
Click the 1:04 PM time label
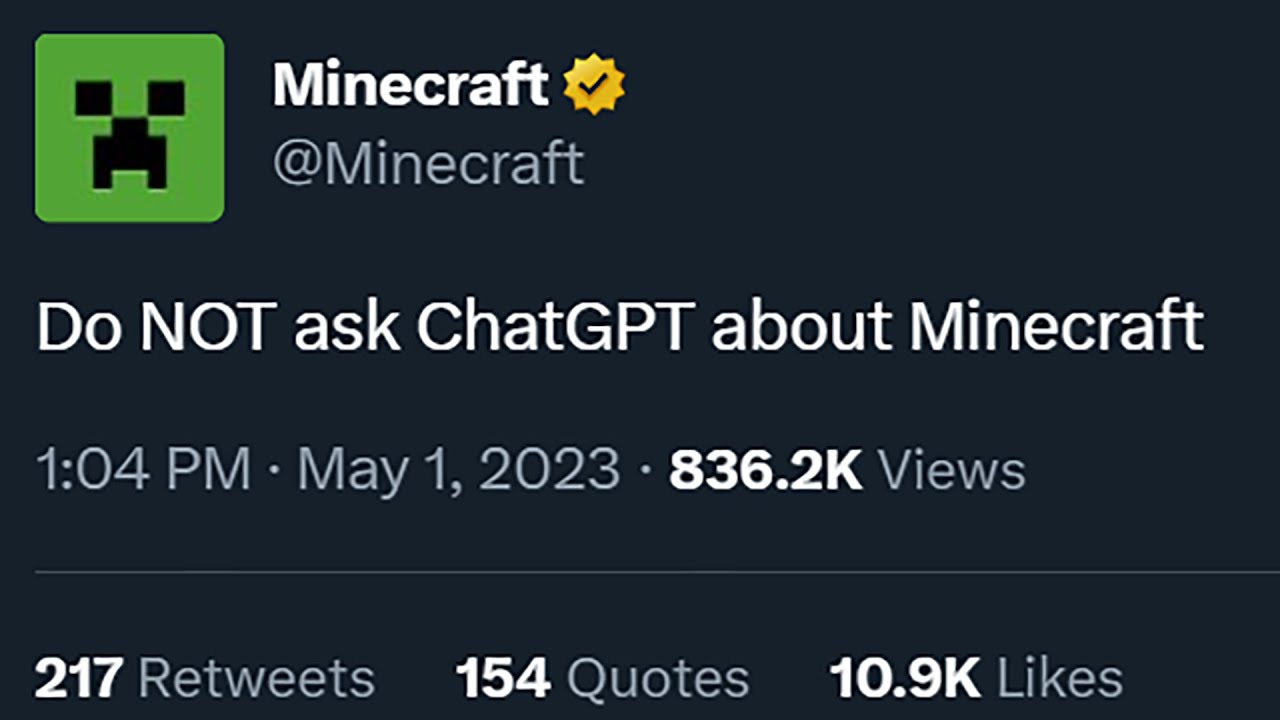[143, 468]
